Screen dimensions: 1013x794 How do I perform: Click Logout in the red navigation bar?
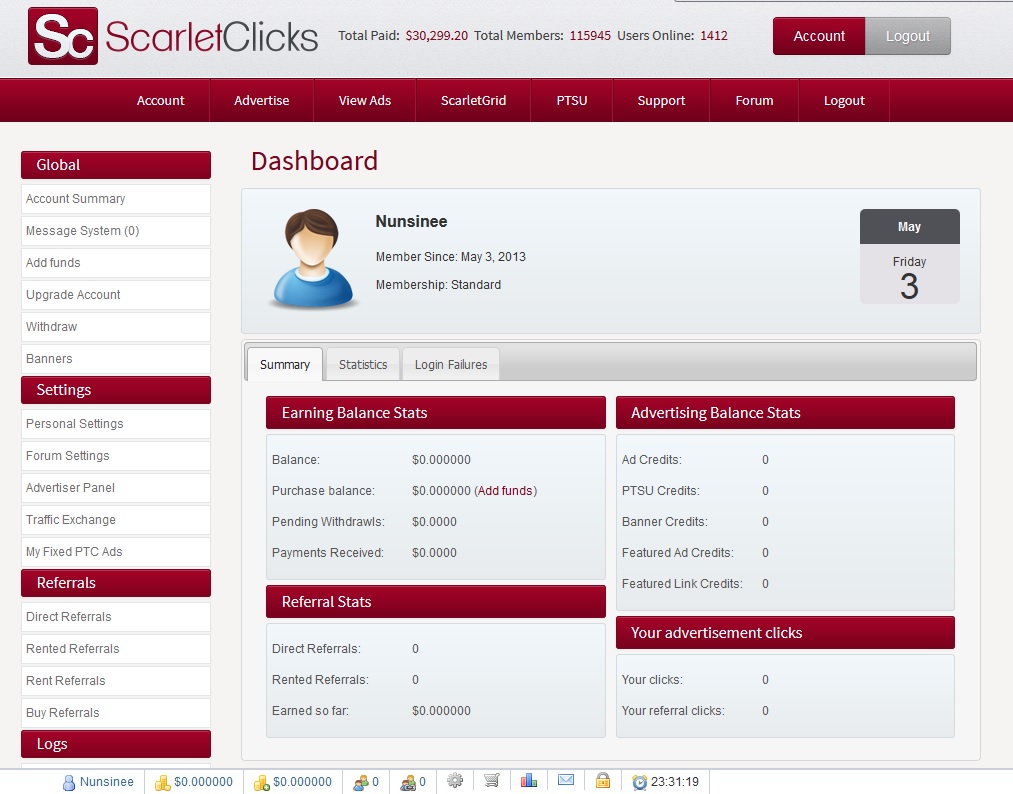[844, 101]
